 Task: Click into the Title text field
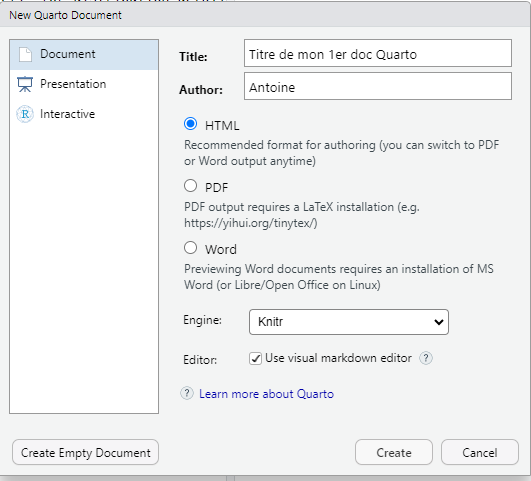[378, 53]
